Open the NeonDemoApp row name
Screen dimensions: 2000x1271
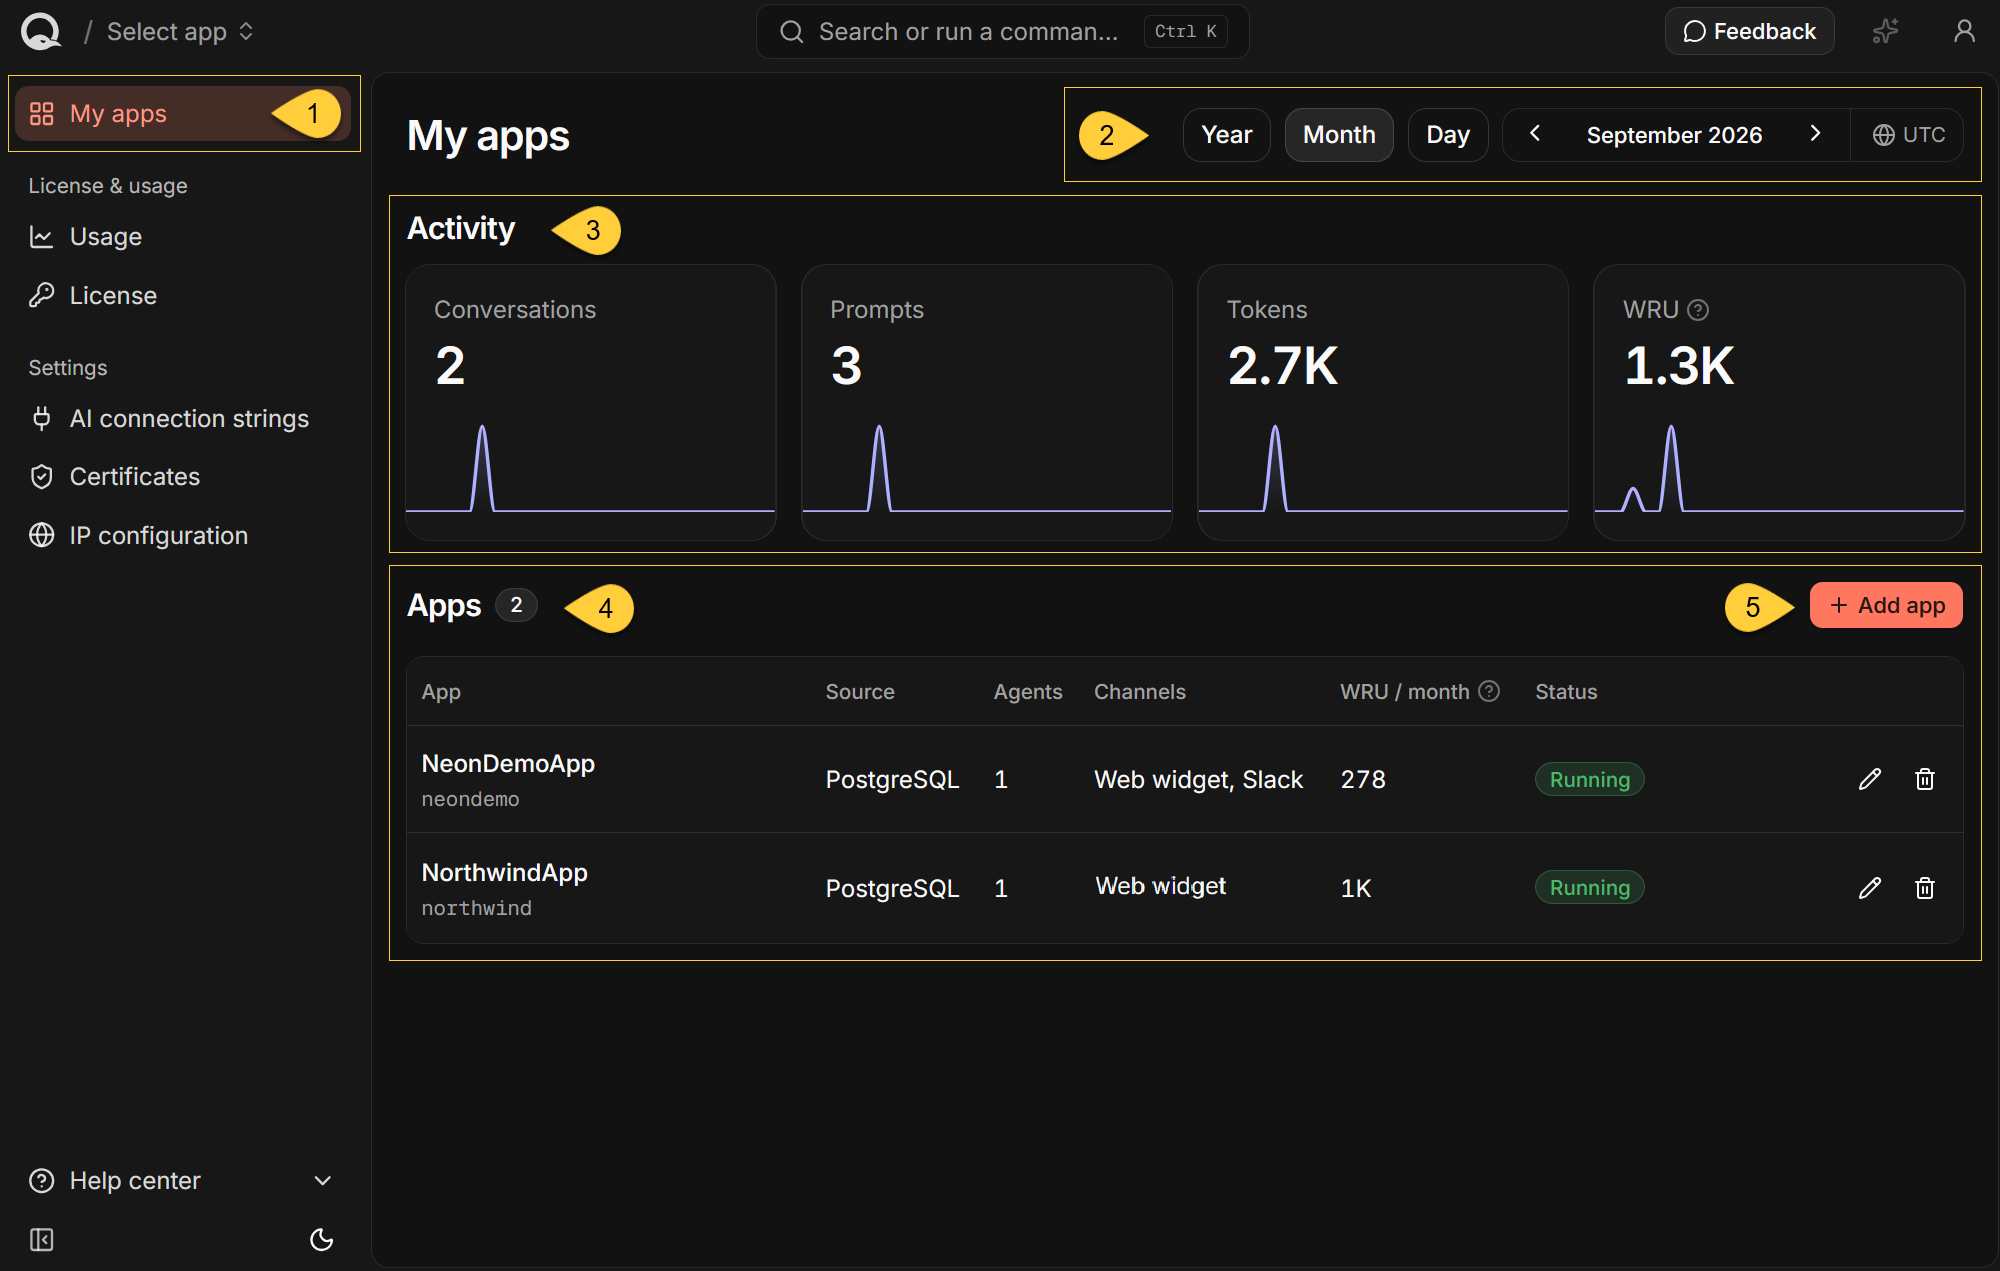(x=508, y=764)
